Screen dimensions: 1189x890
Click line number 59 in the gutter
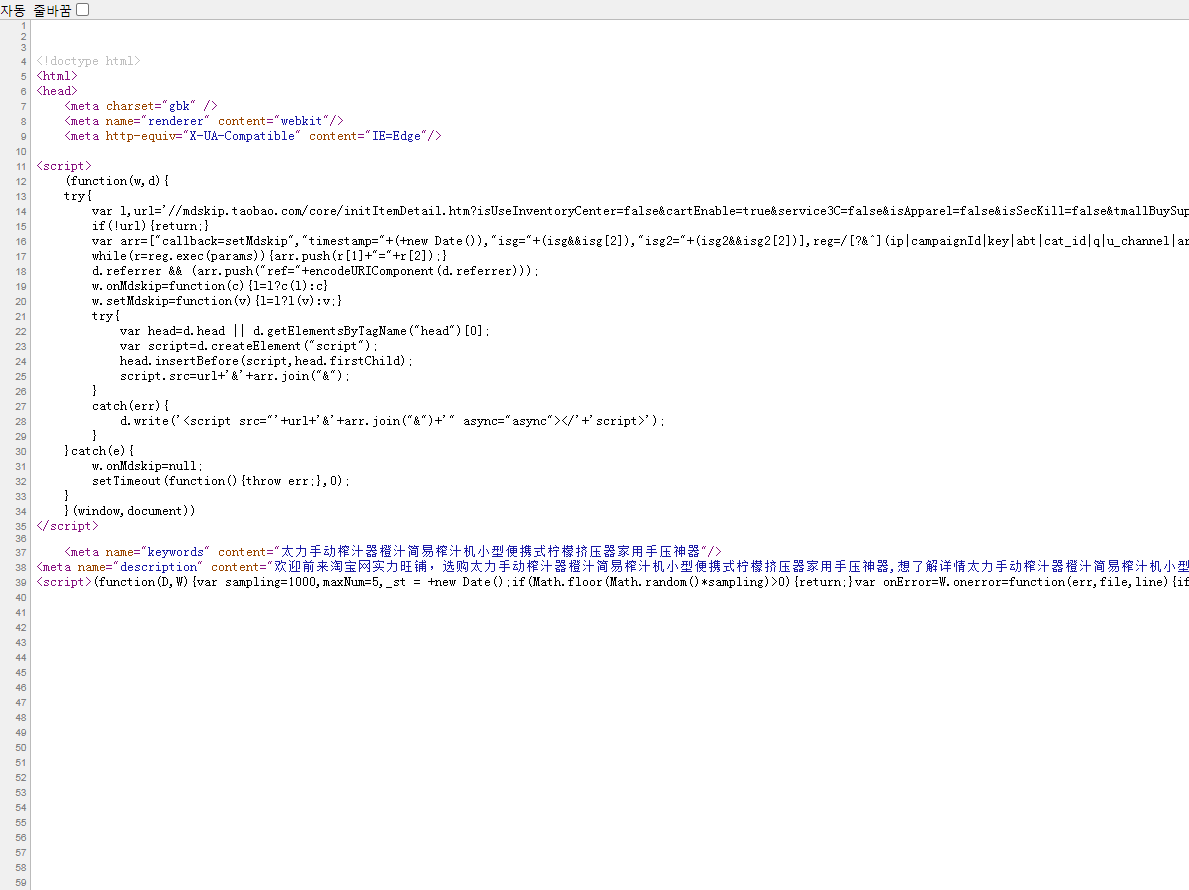tap(21, 883)
